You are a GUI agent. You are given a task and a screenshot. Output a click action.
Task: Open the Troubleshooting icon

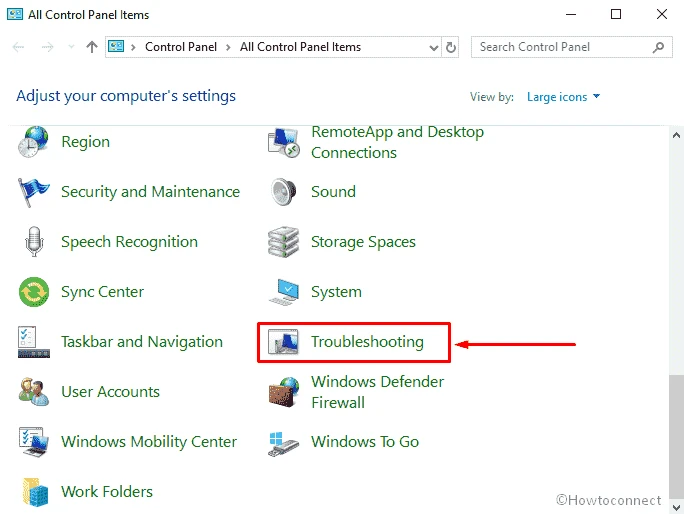click(x=284, y=342)
